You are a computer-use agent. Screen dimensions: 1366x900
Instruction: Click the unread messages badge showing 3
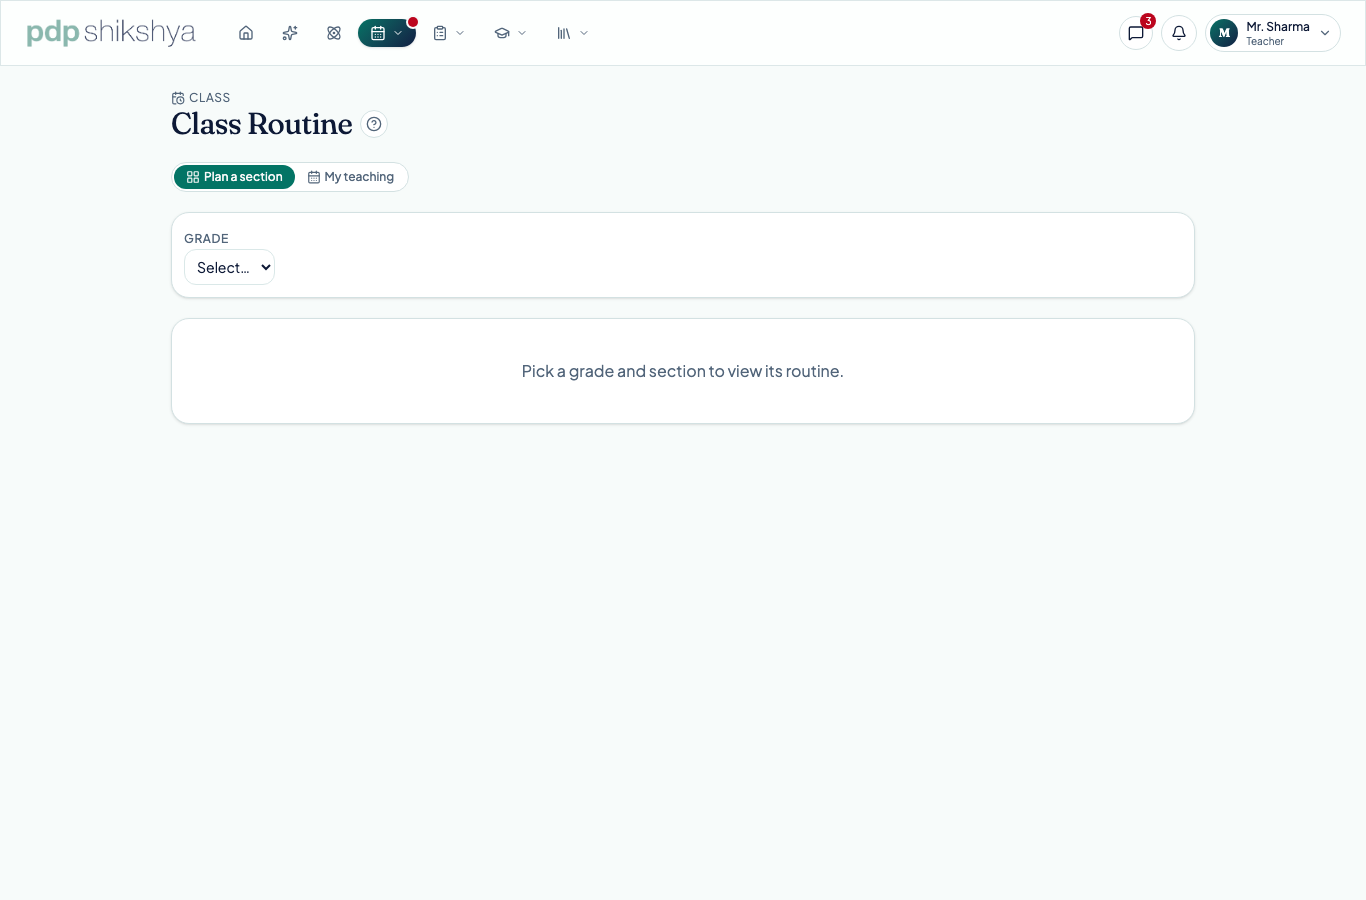click(1148, 21)
